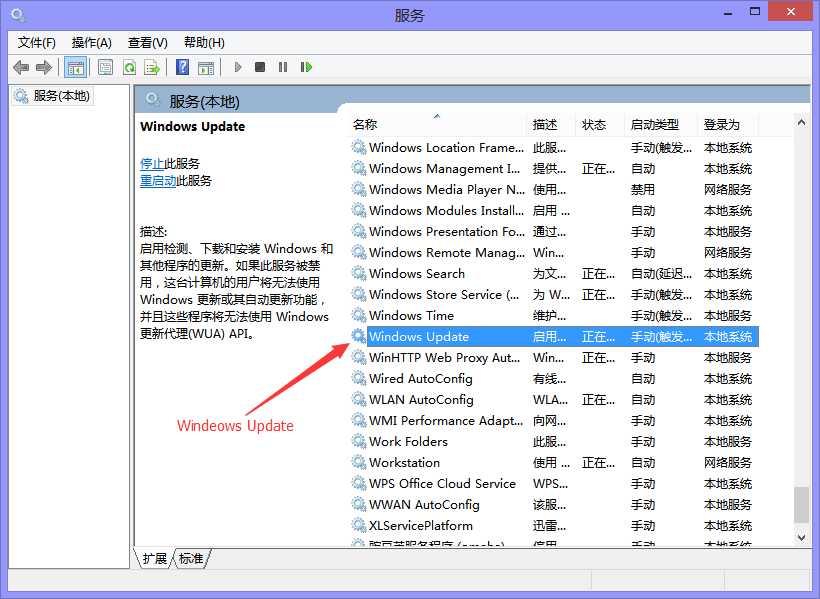Open the 操作(A) menu
This screenshot has height=599, width=820.
tap(92, 43)
